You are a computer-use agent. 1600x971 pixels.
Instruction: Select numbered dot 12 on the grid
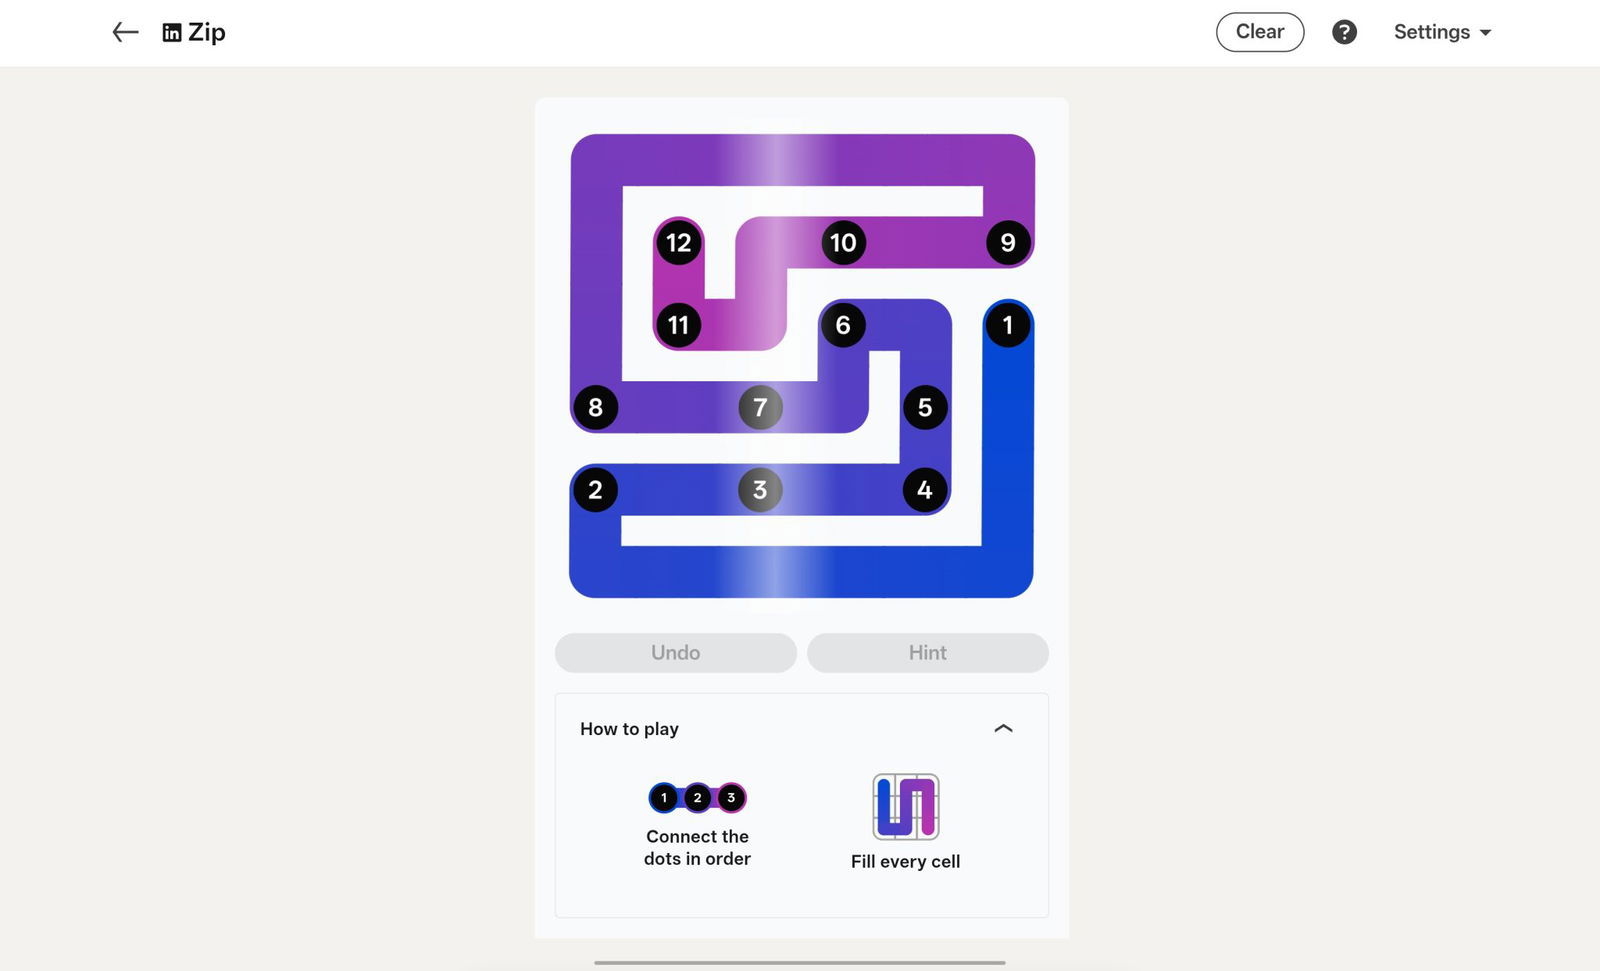(x=678, y=243)
